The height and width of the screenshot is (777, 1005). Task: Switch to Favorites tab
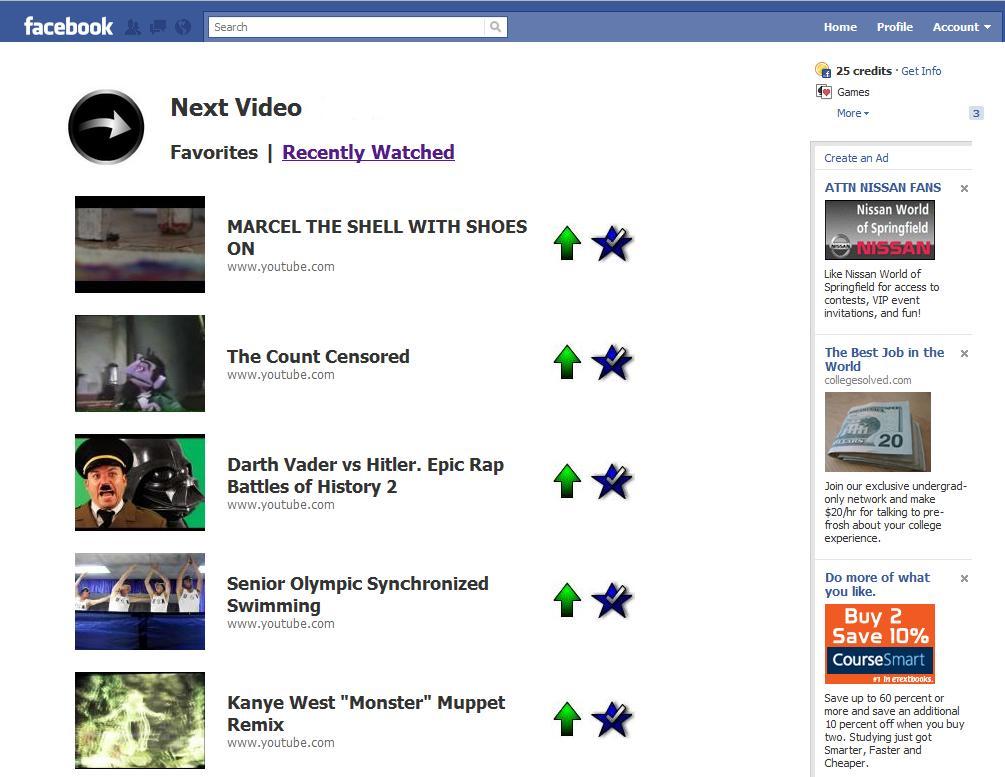coord(214,153)
